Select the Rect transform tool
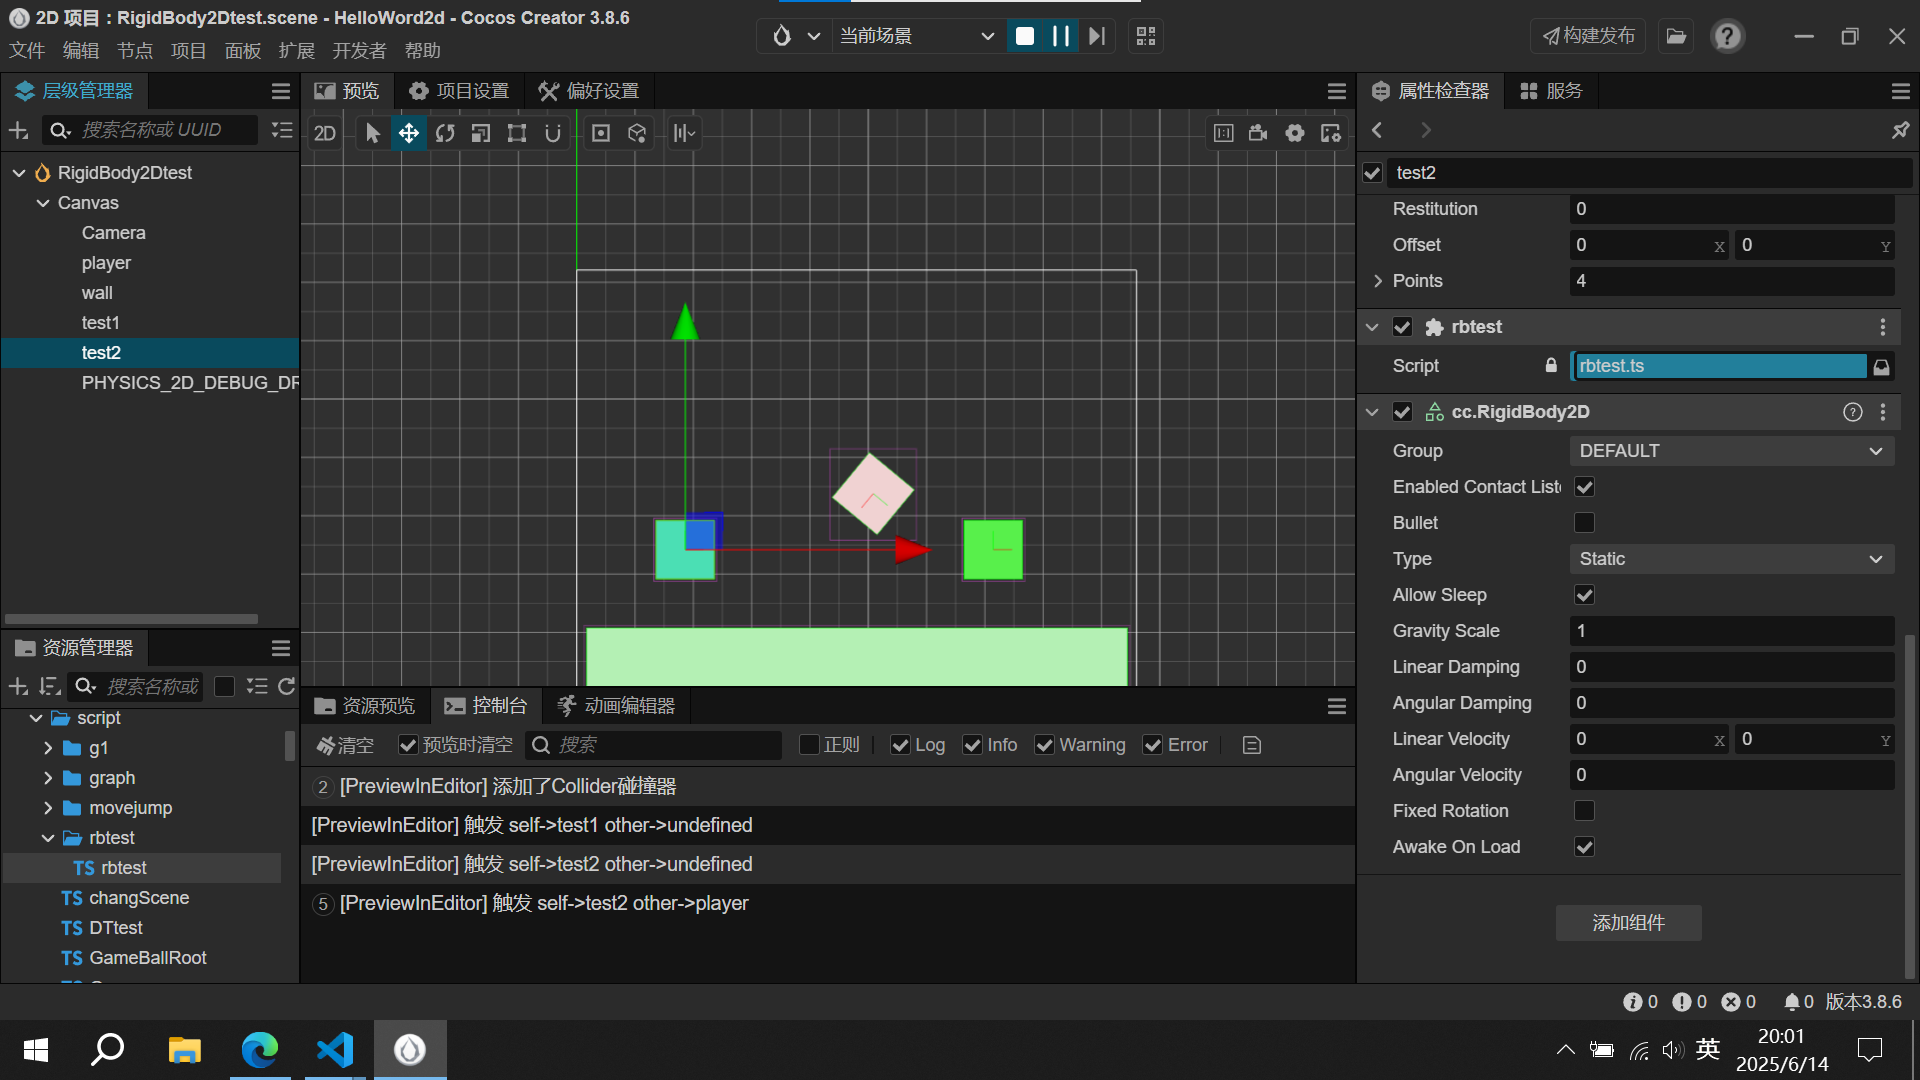The width and height of the screenshot is (1920, 1080). pos(517,133)
